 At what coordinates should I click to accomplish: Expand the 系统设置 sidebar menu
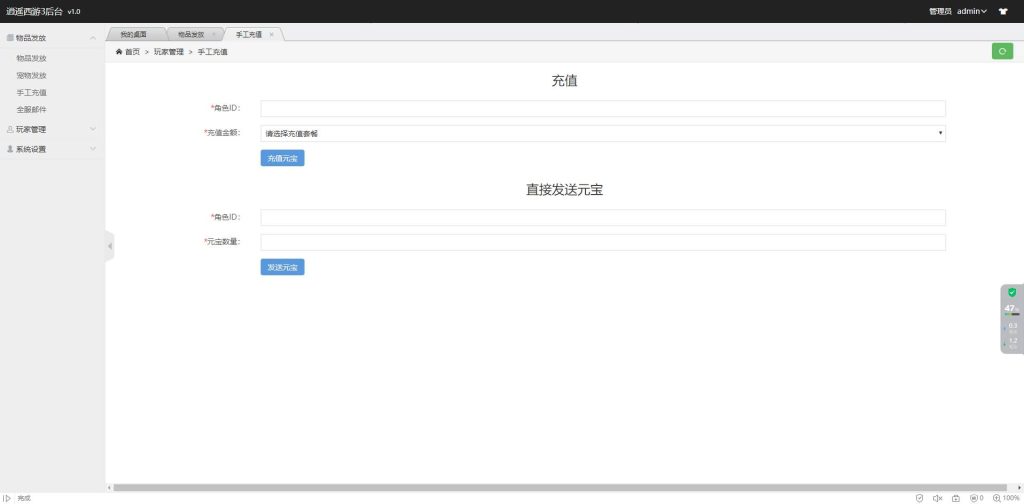(51, 149)
